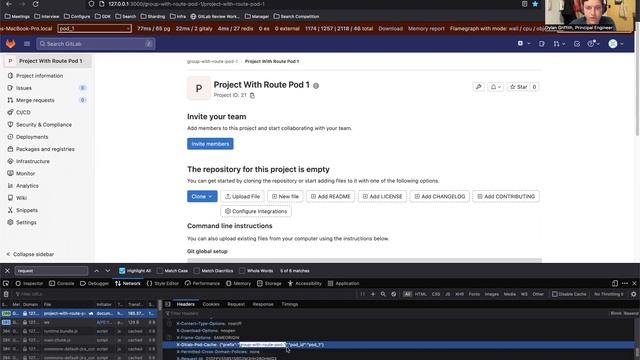
Task: Jump to previous find match arrow
Action: tap(96, 271)
